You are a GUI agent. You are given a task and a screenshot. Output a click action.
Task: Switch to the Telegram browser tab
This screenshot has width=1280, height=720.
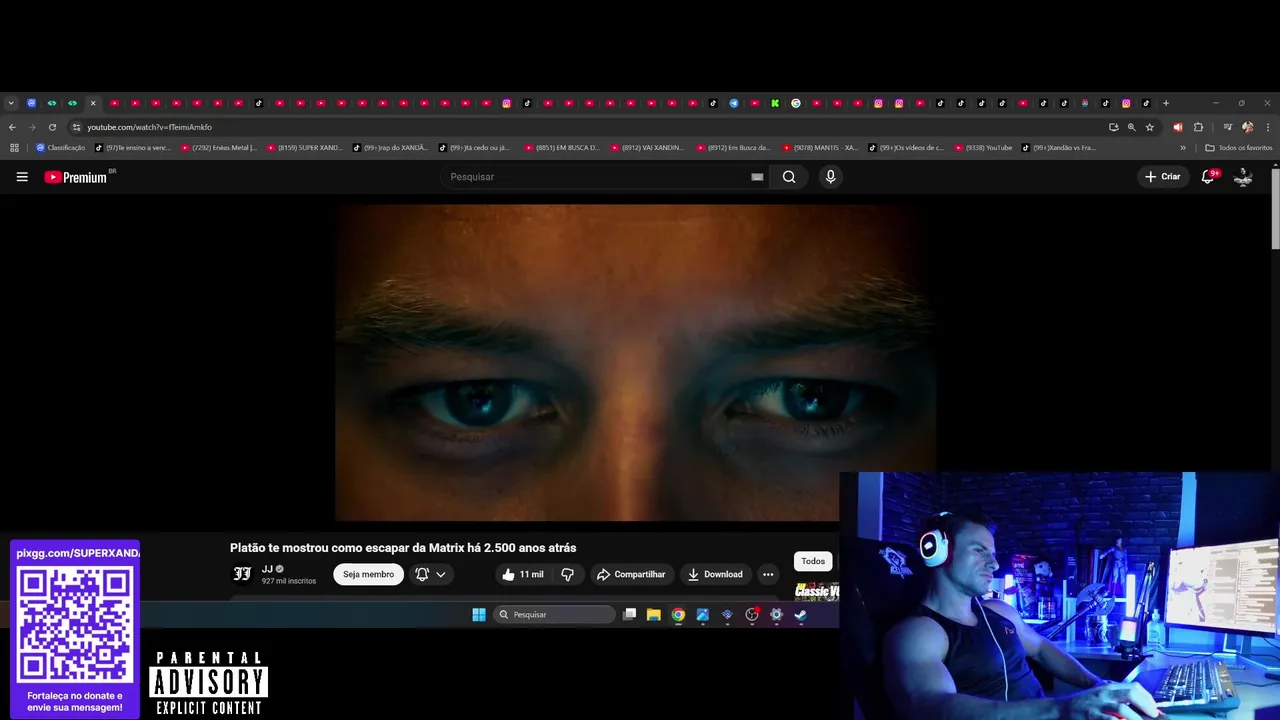click(x=734, y=103)
